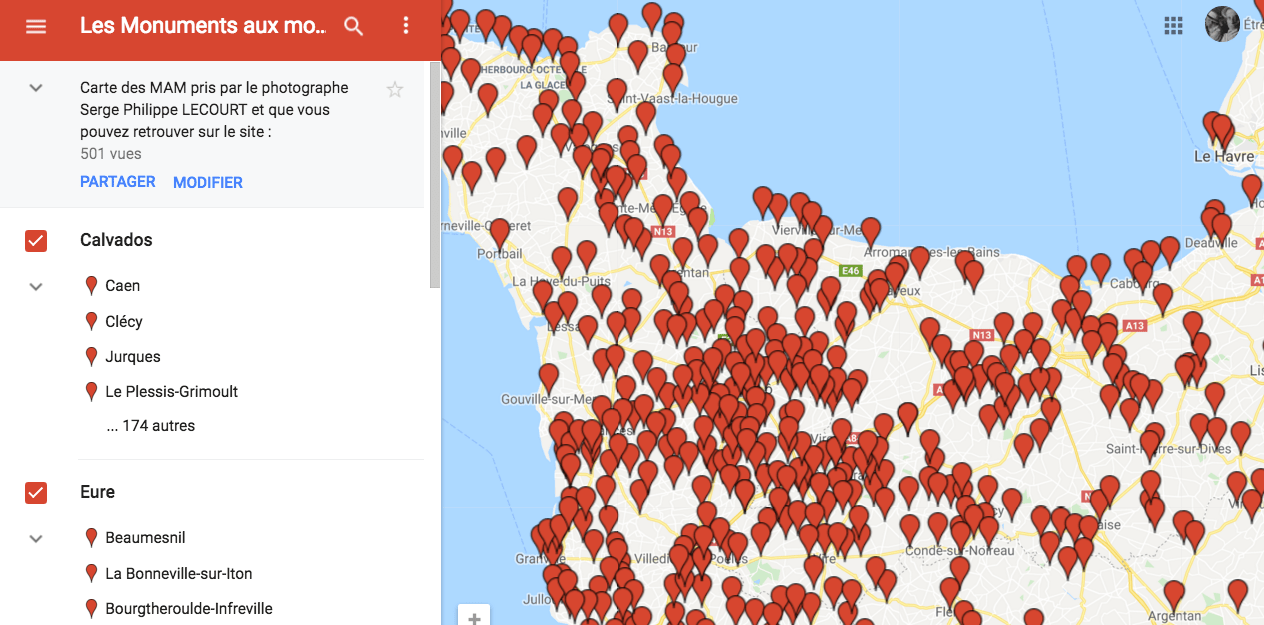The image size is (1264, 625).
Task: Click the zoom in plus button
Action: tap(474, 616)
